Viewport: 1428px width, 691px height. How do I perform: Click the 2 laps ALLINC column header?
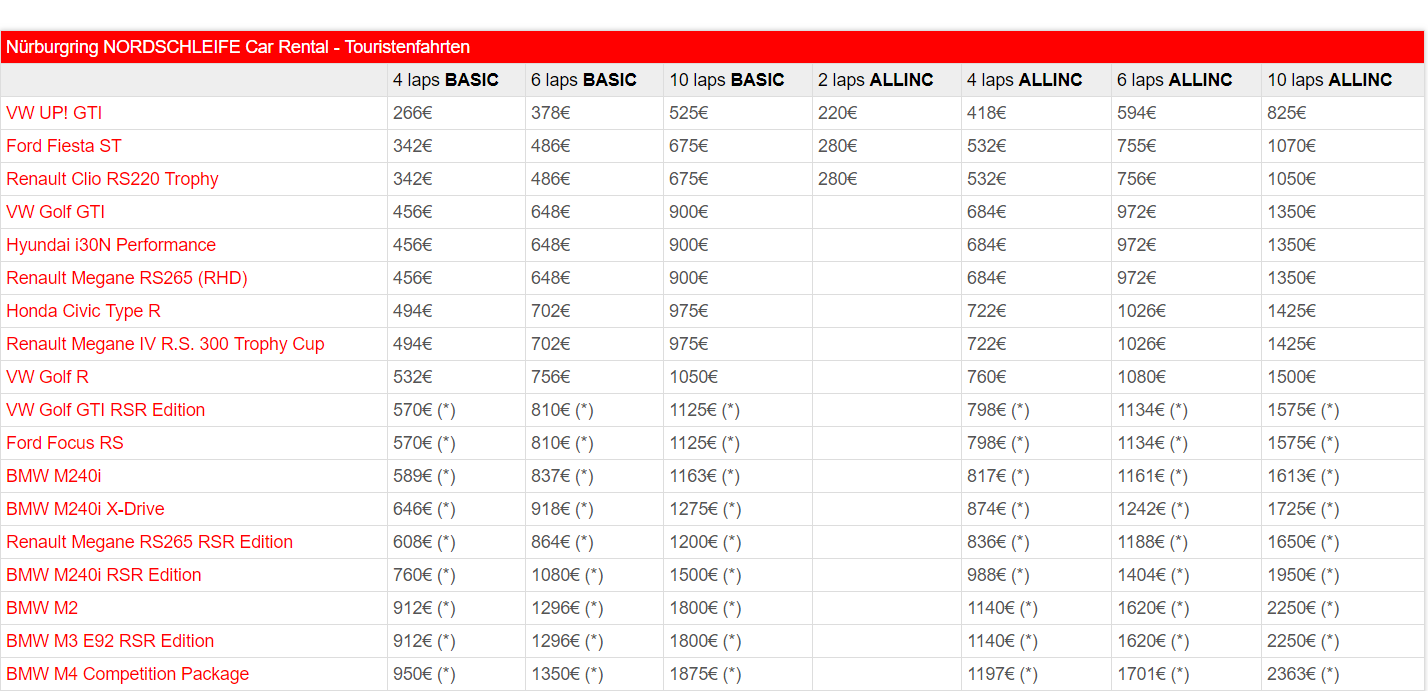pyautogui.click(x=876, y=80)
